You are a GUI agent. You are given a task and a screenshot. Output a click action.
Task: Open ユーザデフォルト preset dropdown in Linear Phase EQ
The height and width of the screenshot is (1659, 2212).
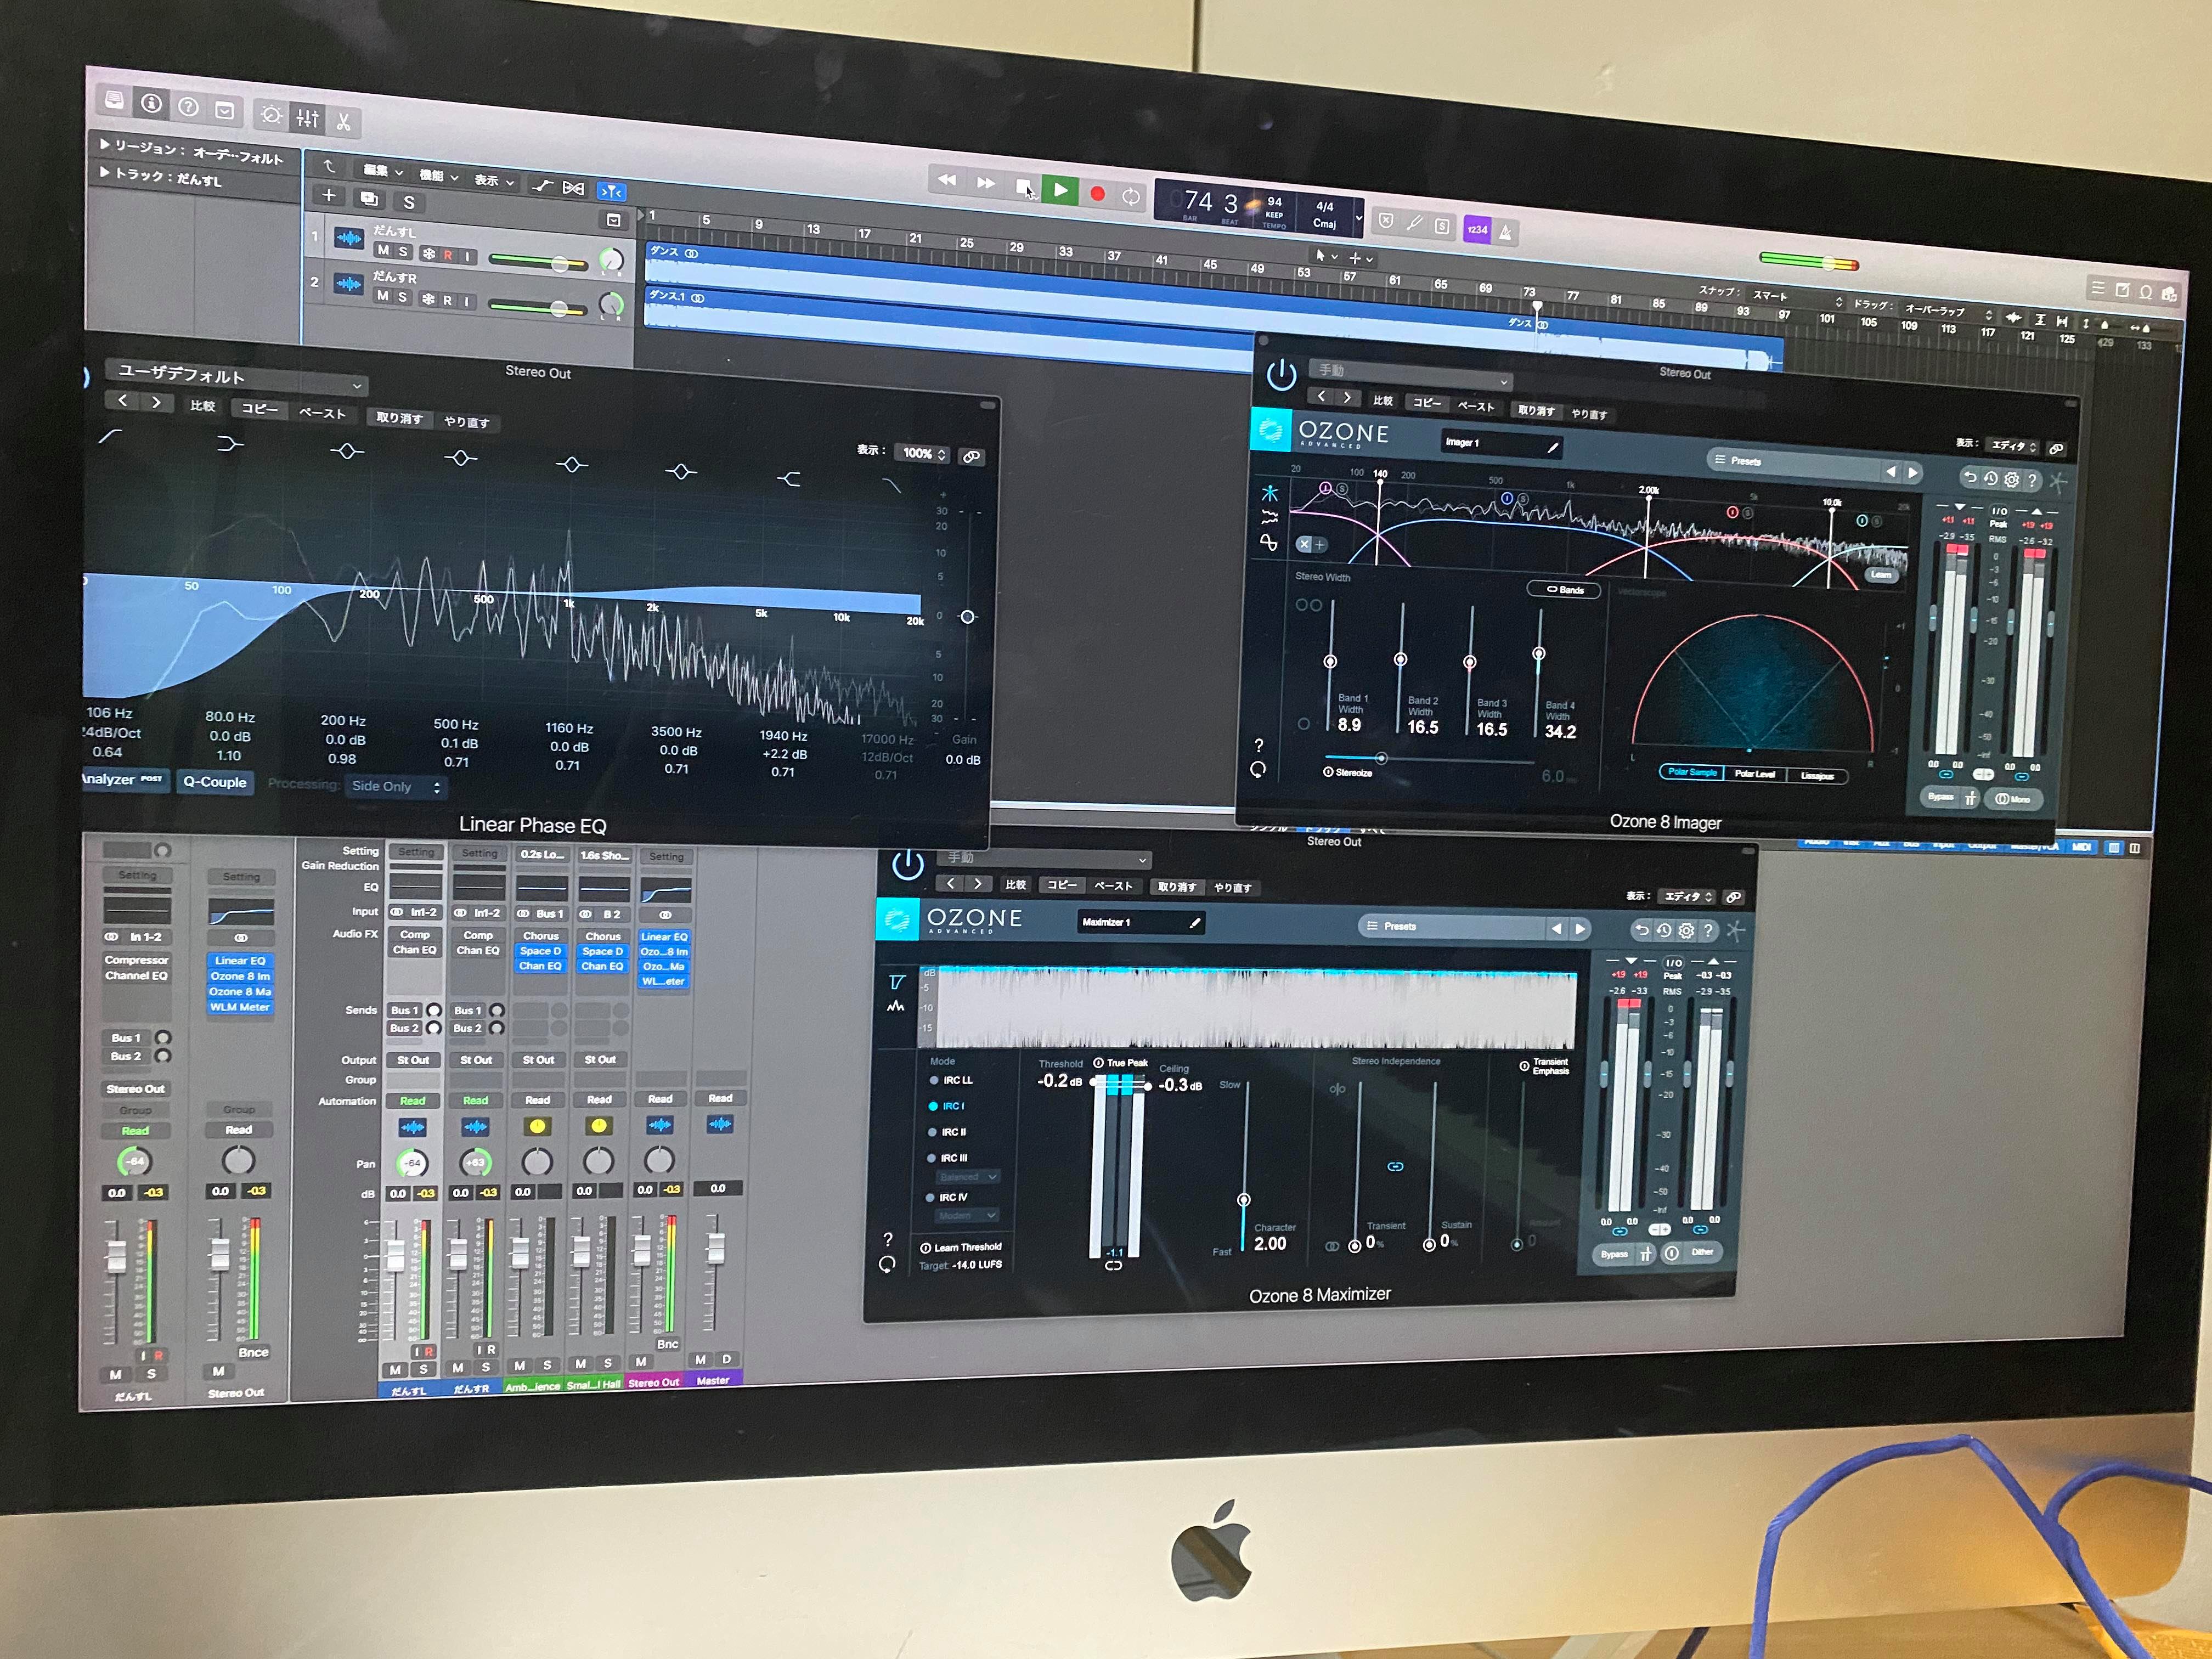(236, 377)
